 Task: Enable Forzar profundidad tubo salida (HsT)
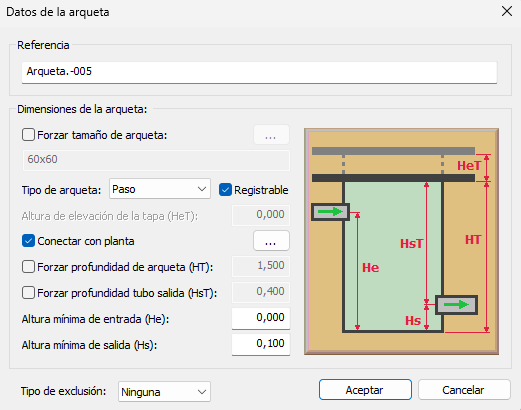(28, 293)
